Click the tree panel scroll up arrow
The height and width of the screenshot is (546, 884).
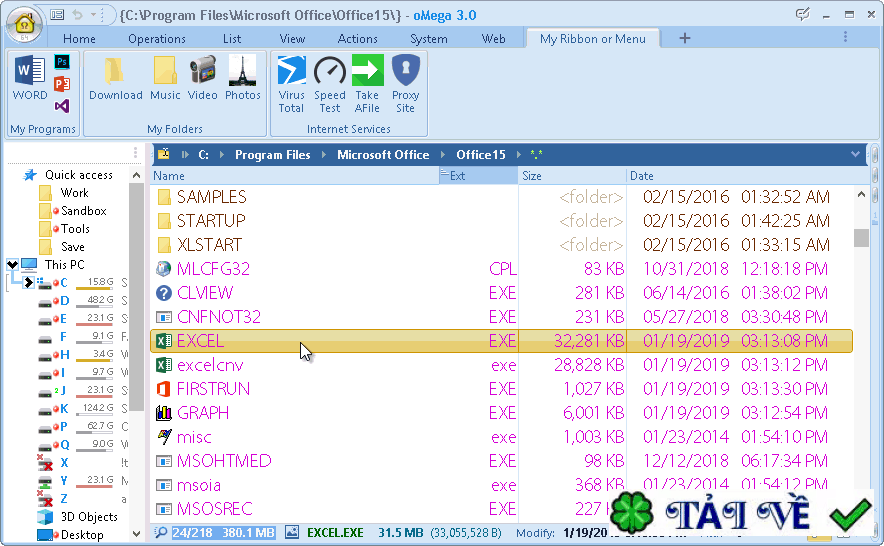coord(136,175)
